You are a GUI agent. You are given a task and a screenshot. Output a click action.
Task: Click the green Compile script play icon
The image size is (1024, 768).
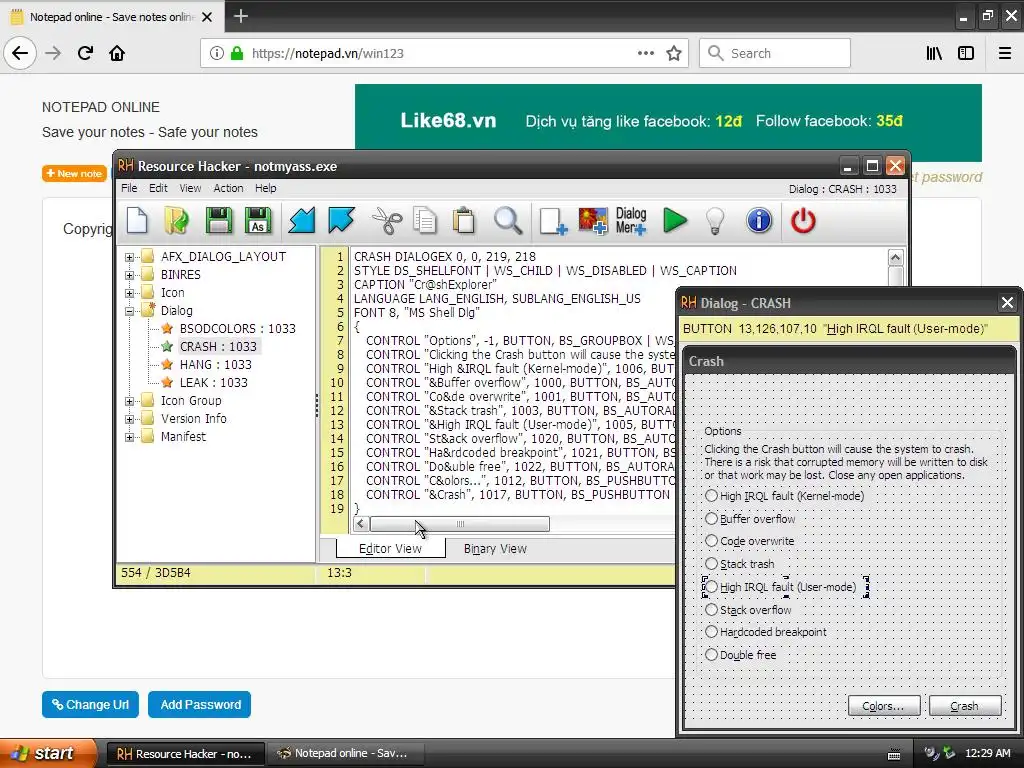point(675,221)
